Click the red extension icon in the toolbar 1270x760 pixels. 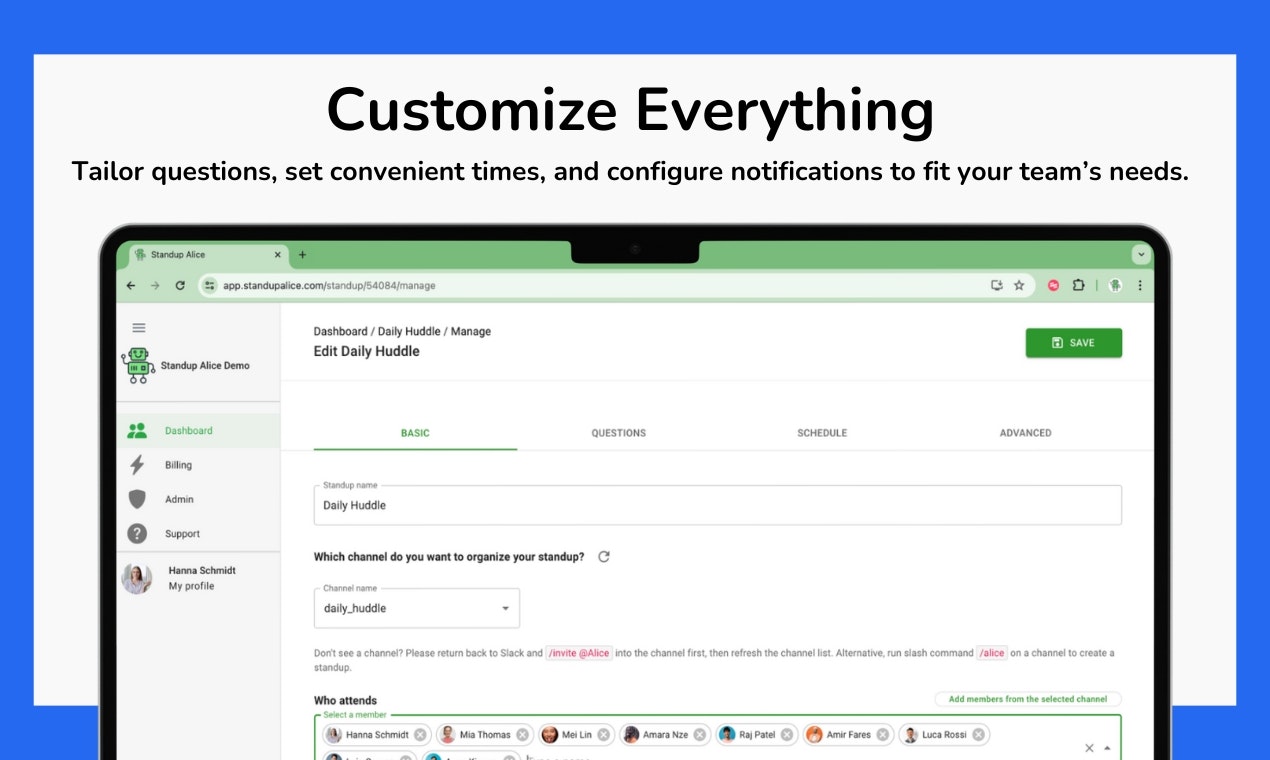1053,285
